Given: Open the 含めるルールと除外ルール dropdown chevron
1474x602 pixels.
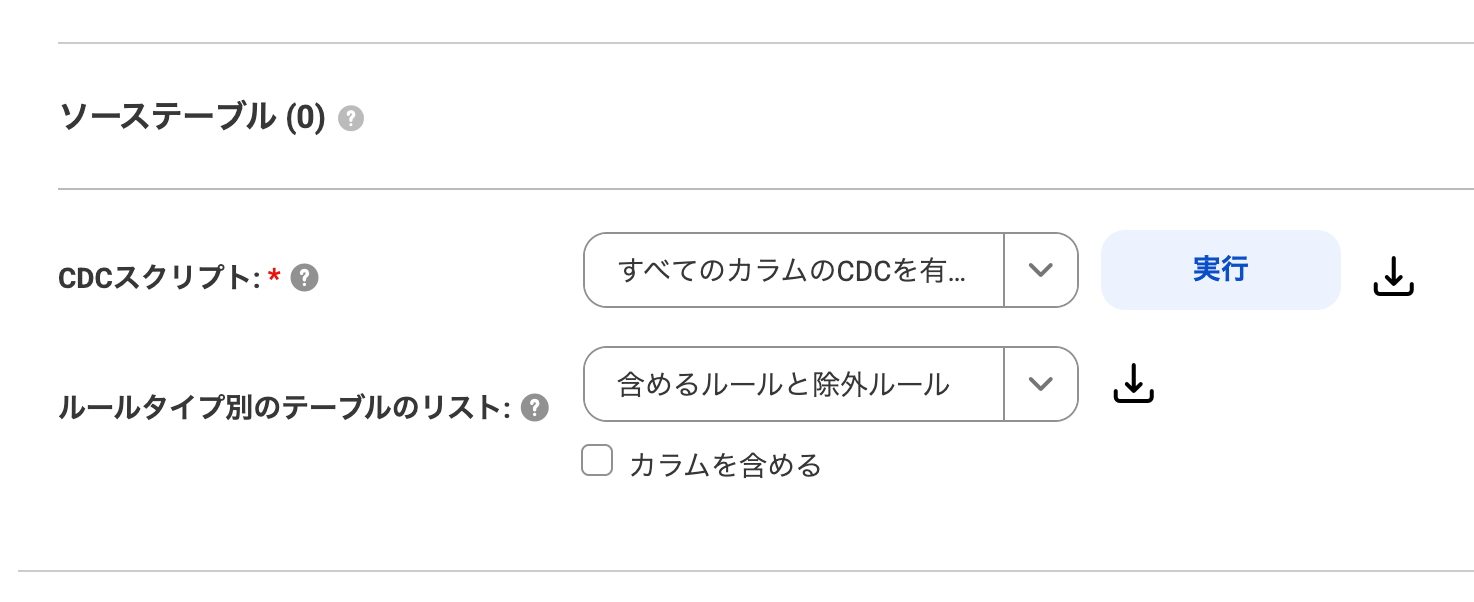Looking at the screenshot, I should tap(1041, 384).
